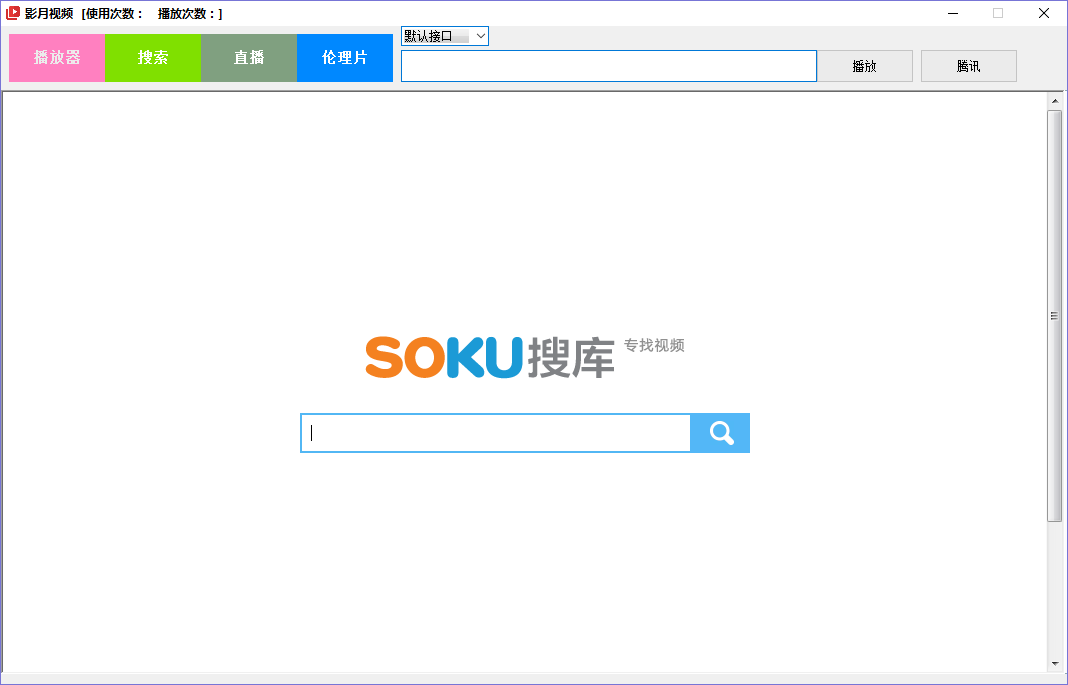Screen dimensions: 1068x685
Task: Click the scrollbar down arrow
Action: (x=1055, y=664)
